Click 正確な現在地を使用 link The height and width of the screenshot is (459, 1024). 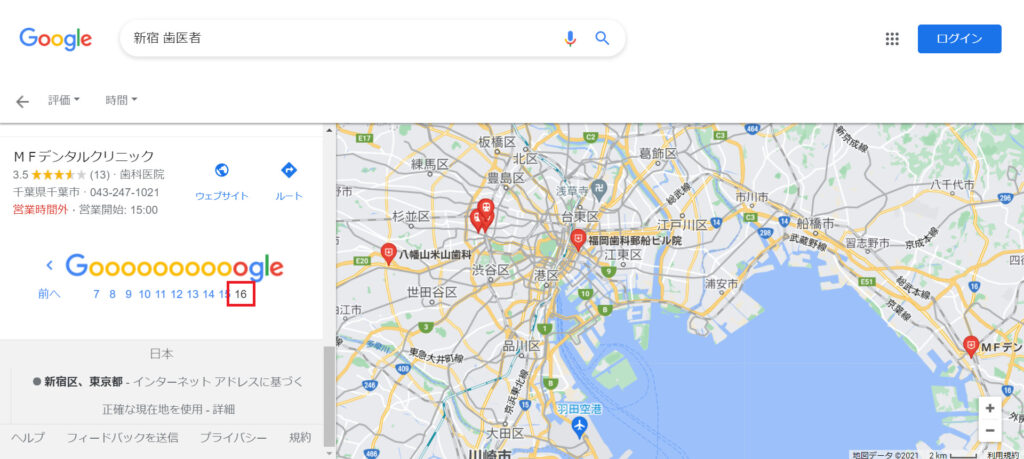(150, 409)
